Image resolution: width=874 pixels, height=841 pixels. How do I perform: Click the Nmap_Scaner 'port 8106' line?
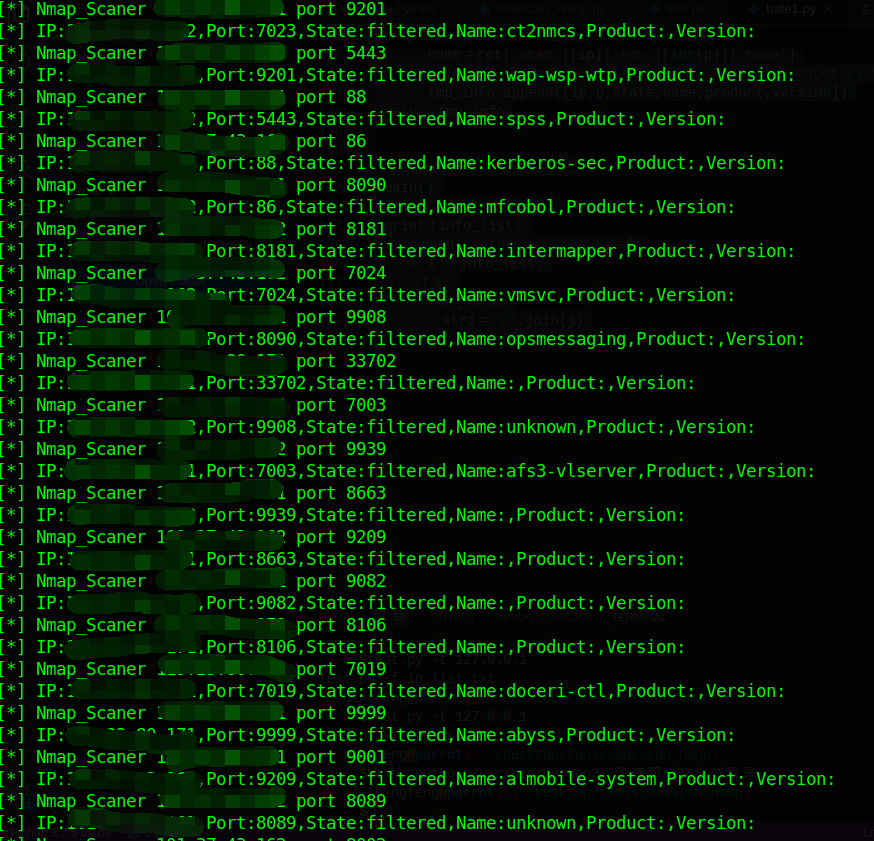(193, 626)
